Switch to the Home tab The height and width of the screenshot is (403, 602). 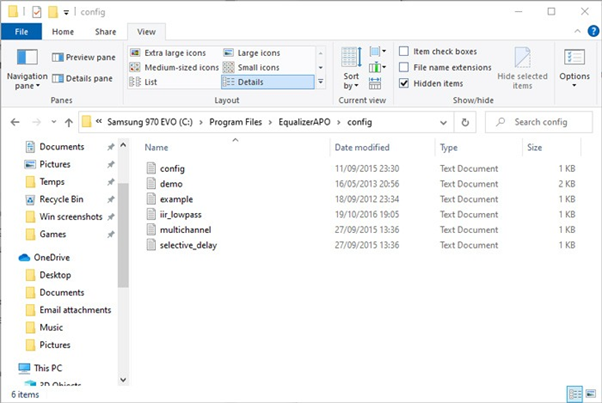pyautogui.click(x=63, y=32)
